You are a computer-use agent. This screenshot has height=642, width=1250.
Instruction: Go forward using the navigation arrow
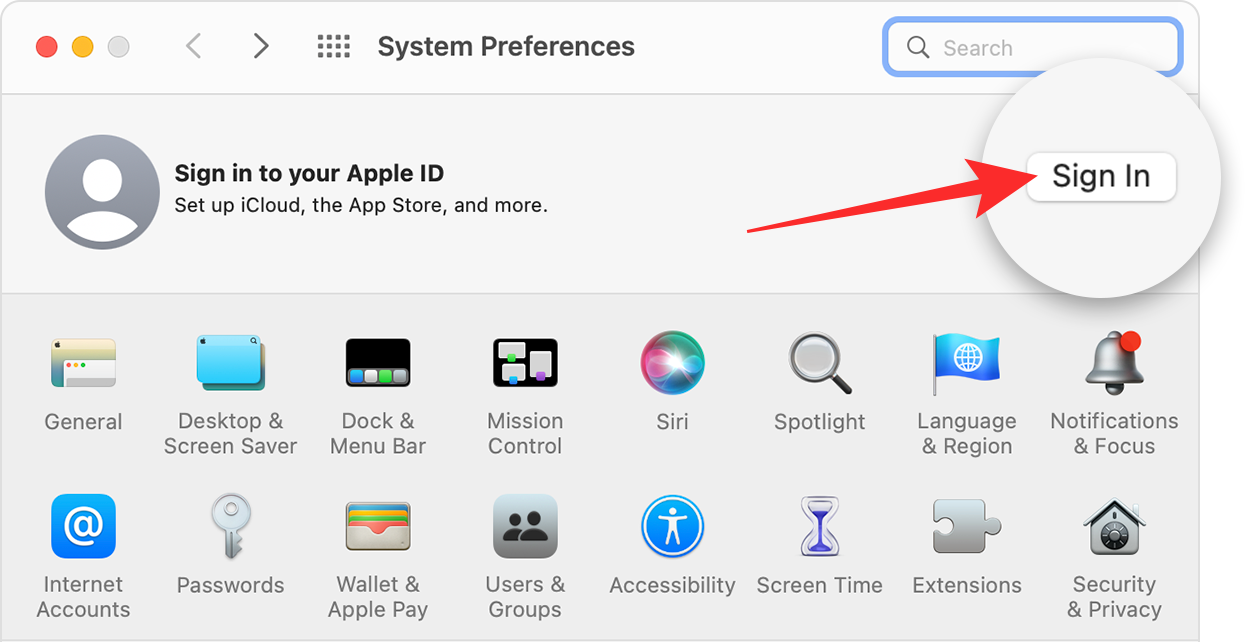(261, 46)
